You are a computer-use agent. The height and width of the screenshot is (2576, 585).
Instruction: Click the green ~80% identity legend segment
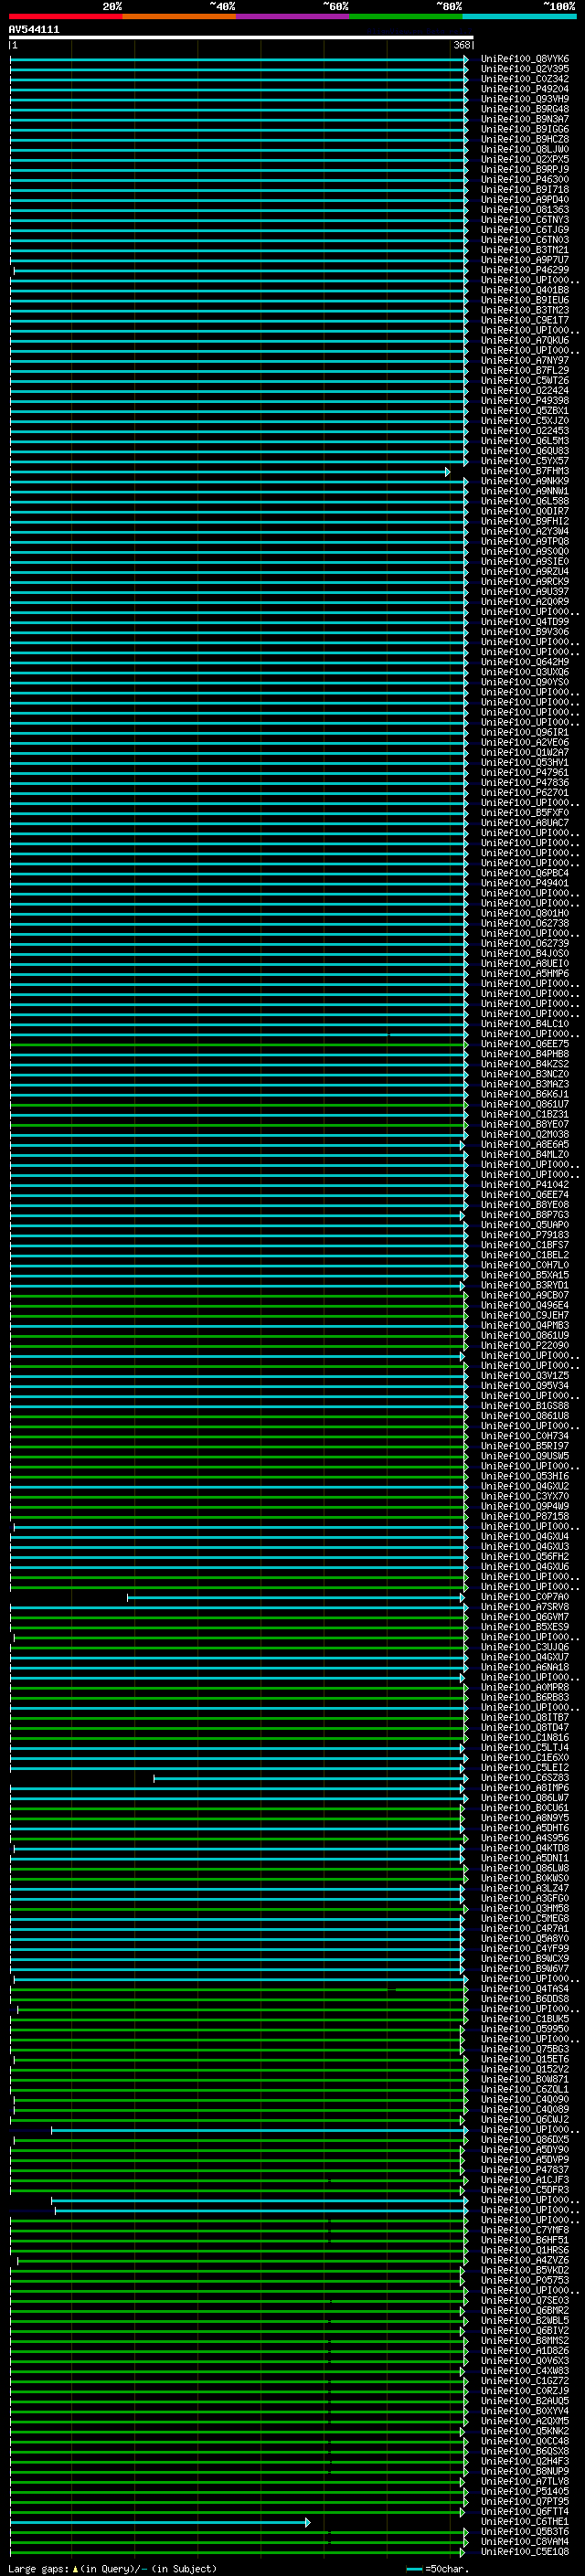point(406,16)
